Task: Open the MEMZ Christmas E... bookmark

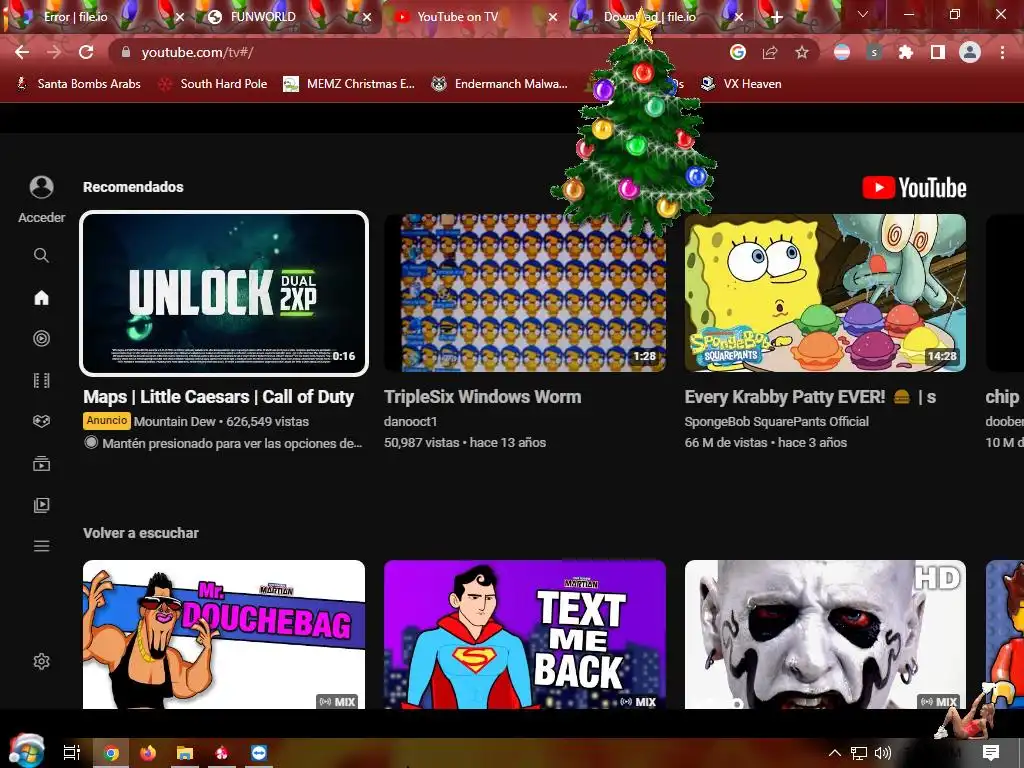Action: [x=349, y=84]
